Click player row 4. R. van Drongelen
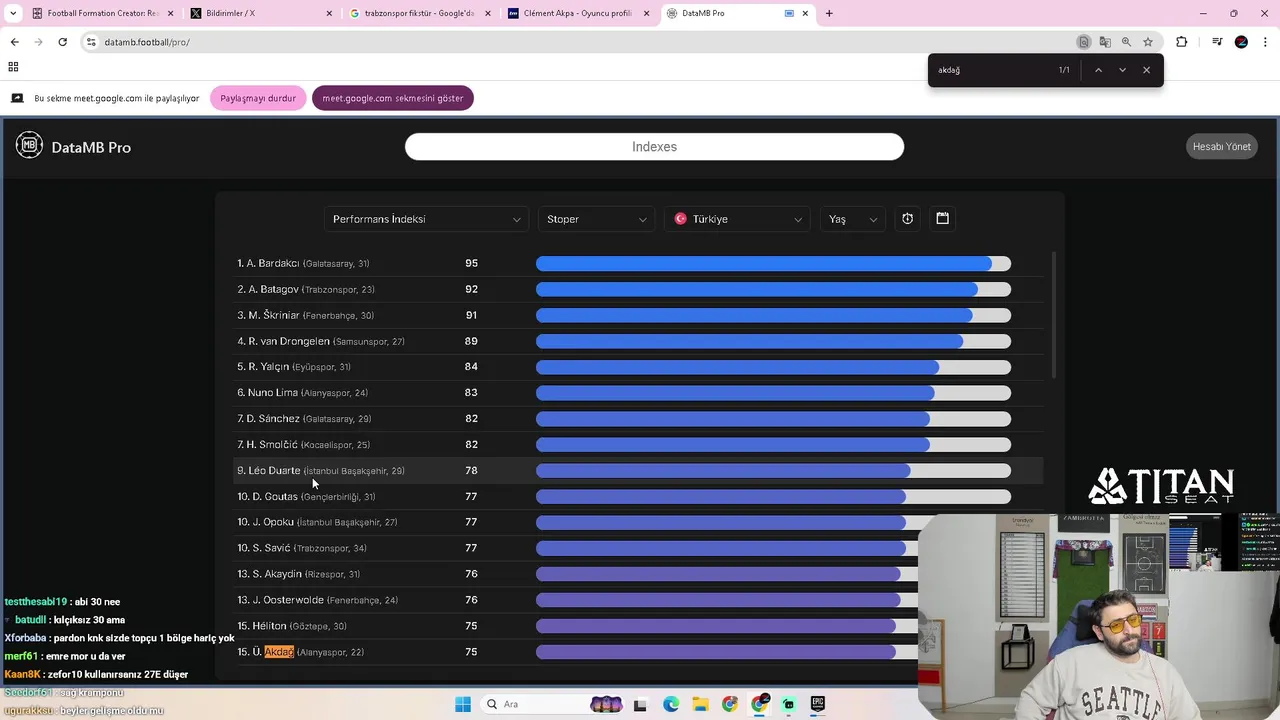Viewport: 1280px width, 720px height. click(640, 341)
